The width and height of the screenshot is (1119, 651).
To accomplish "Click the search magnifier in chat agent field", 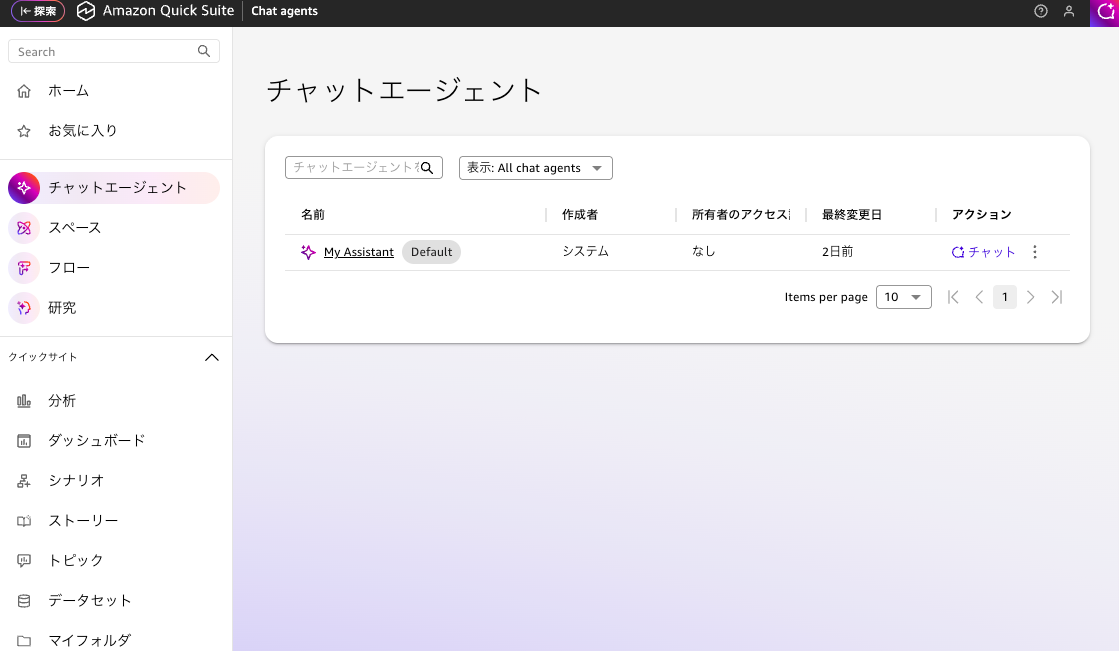I will pos(427,168).
